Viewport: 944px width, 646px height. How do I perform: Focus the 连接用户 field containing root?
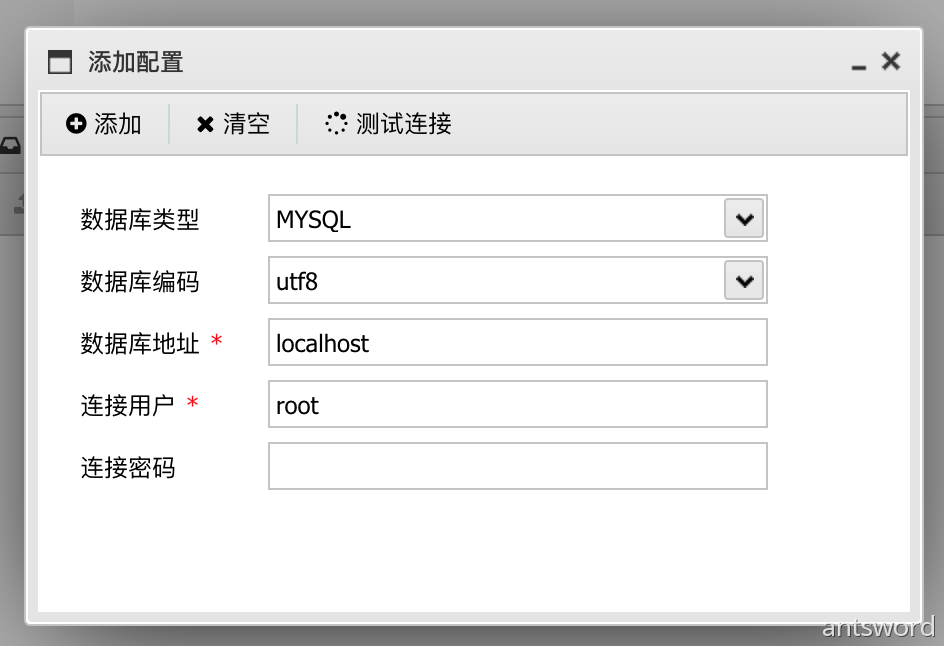[517, 405]
